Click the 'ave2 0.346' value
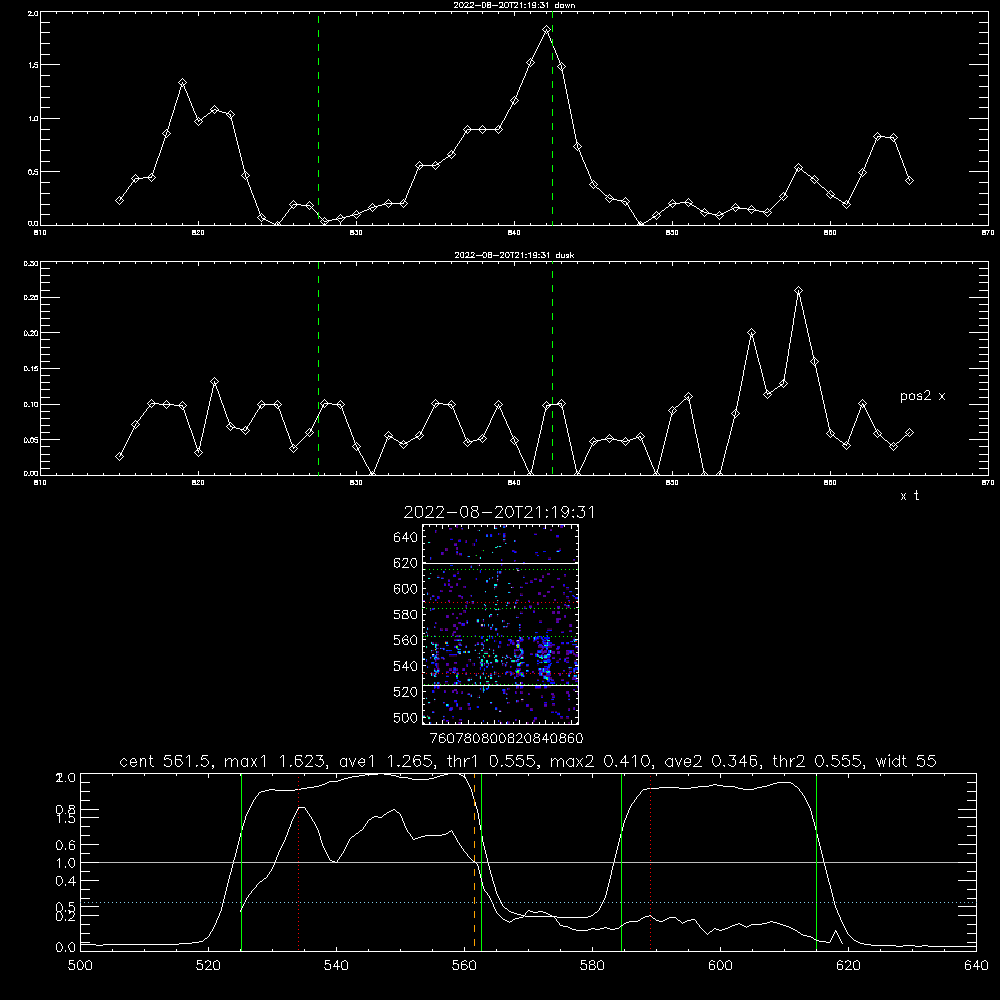The width and height of the screenshot is (1000, 1000). [711, 761]
